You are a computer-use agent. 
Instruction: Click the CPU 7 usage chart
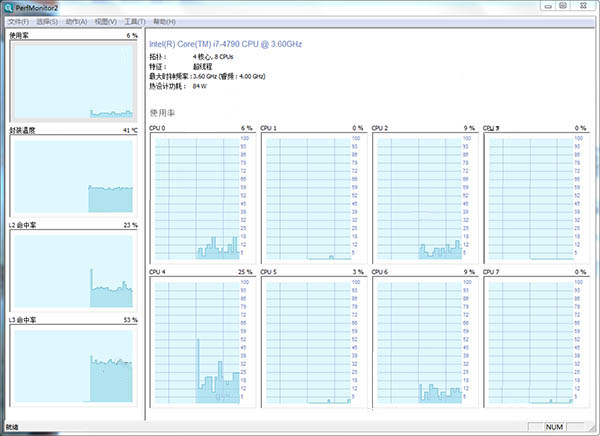534,340
